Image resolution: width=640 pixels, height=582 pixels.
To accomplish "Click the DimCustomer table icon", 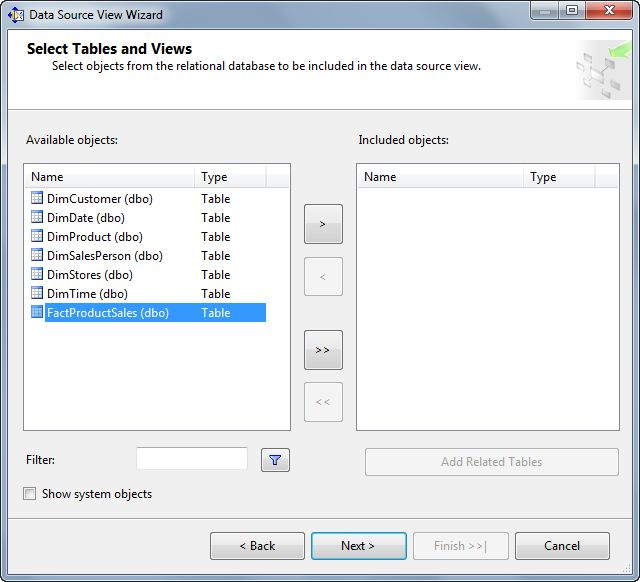I will point(37,198).
